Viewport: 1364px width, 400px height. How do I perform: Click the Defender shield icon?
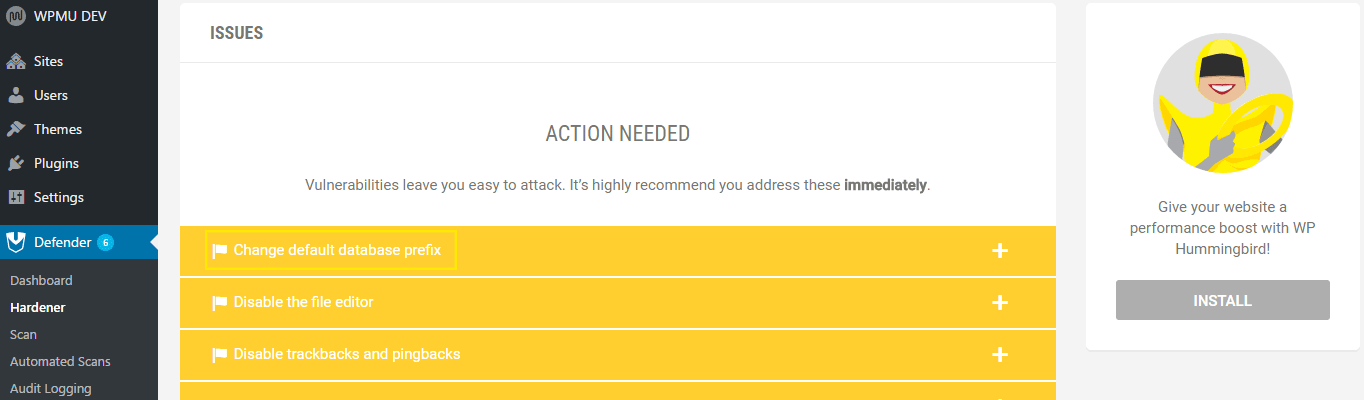16,242
